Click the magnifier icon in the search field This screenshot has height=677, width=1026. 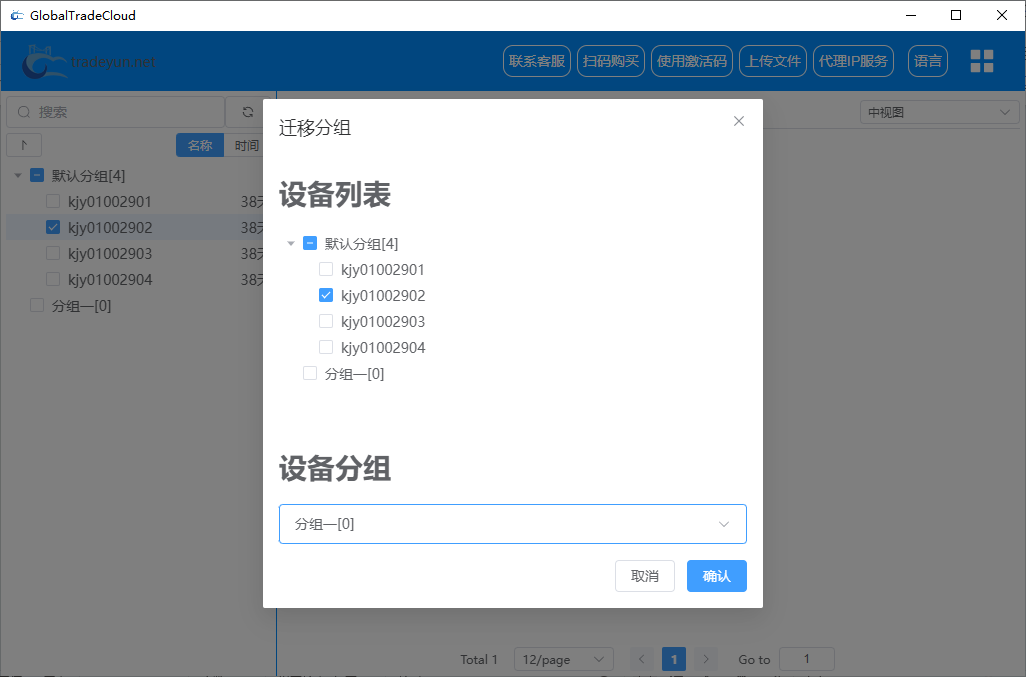(x=24, y=111)
